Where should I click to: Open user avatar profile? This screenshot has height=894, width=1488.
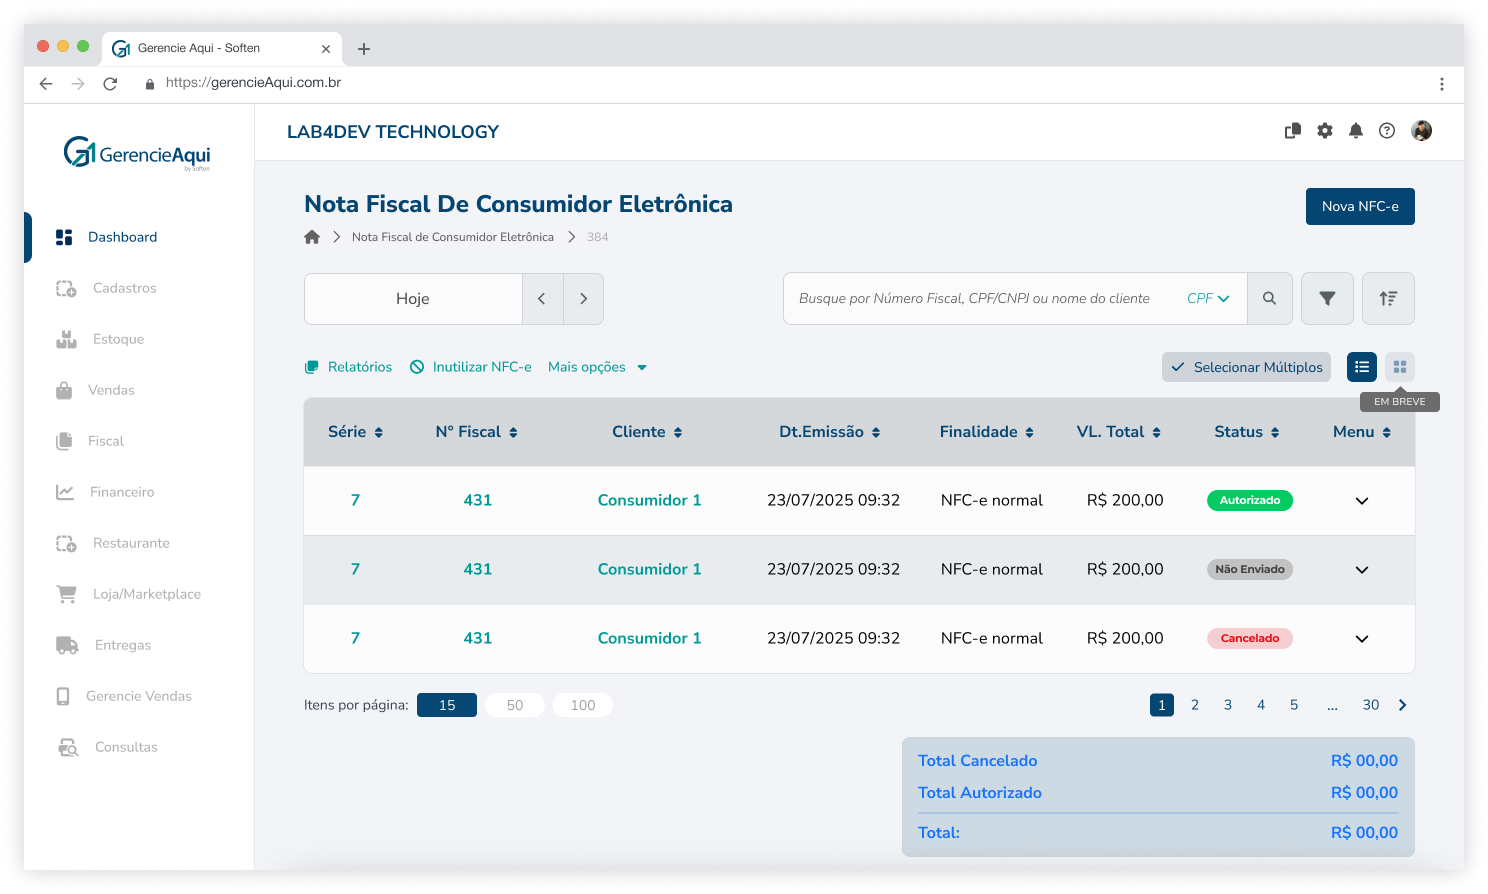(1421, 131)
